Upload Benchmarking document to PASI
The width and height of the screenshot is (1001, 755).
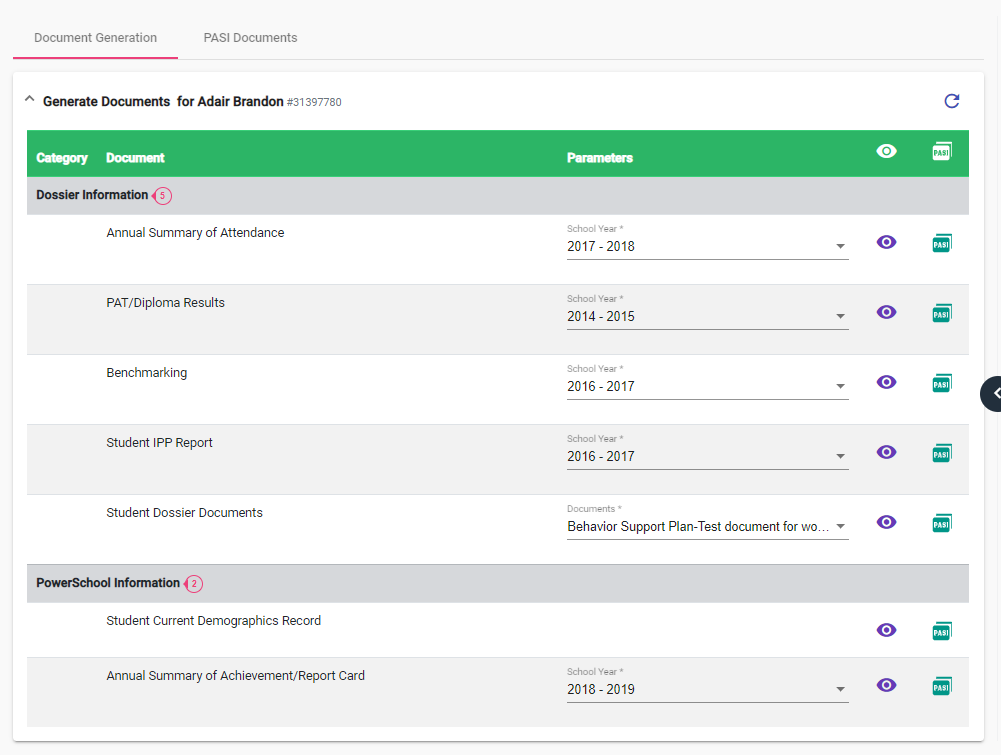pos(941,383)
